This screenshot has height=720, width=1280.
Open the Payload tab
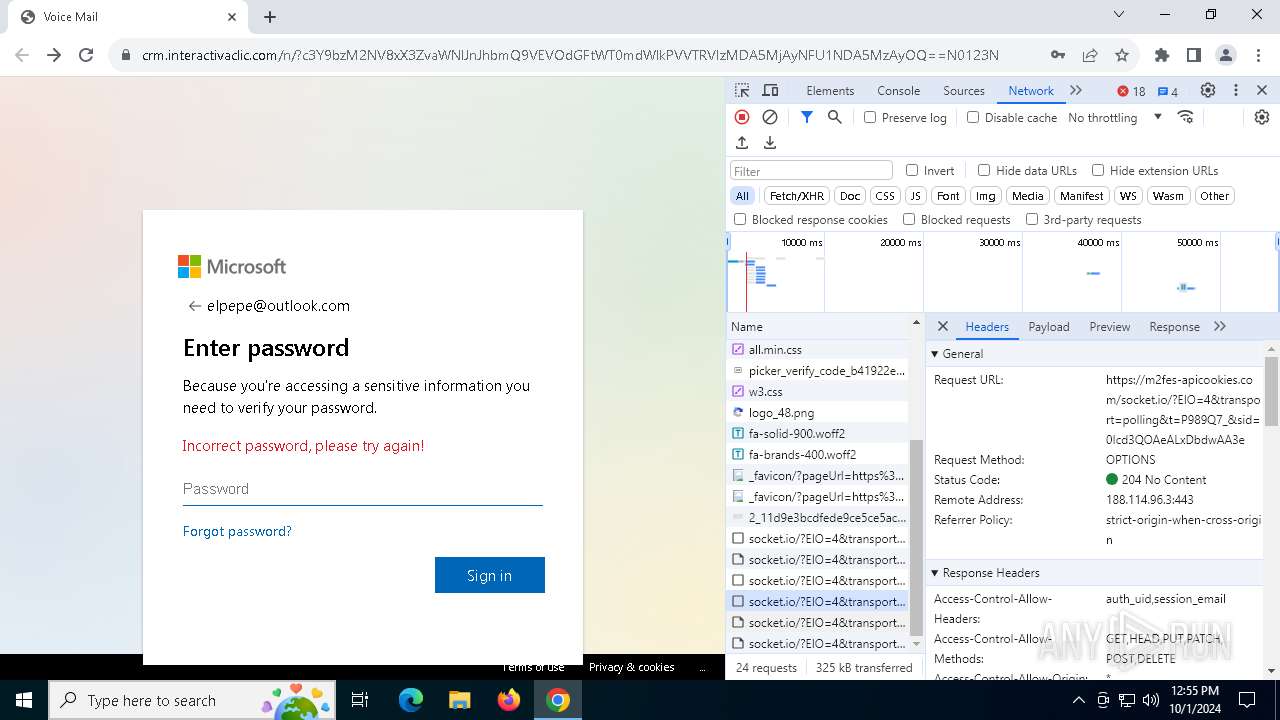pos(1049,327)
